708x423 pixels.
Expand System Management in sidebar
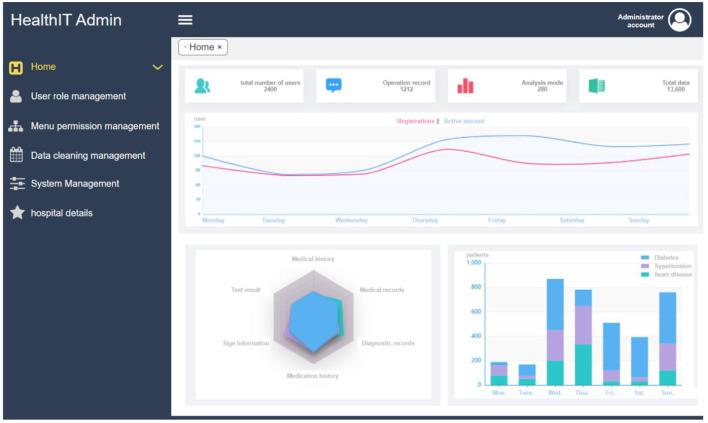tap(75, 184)
